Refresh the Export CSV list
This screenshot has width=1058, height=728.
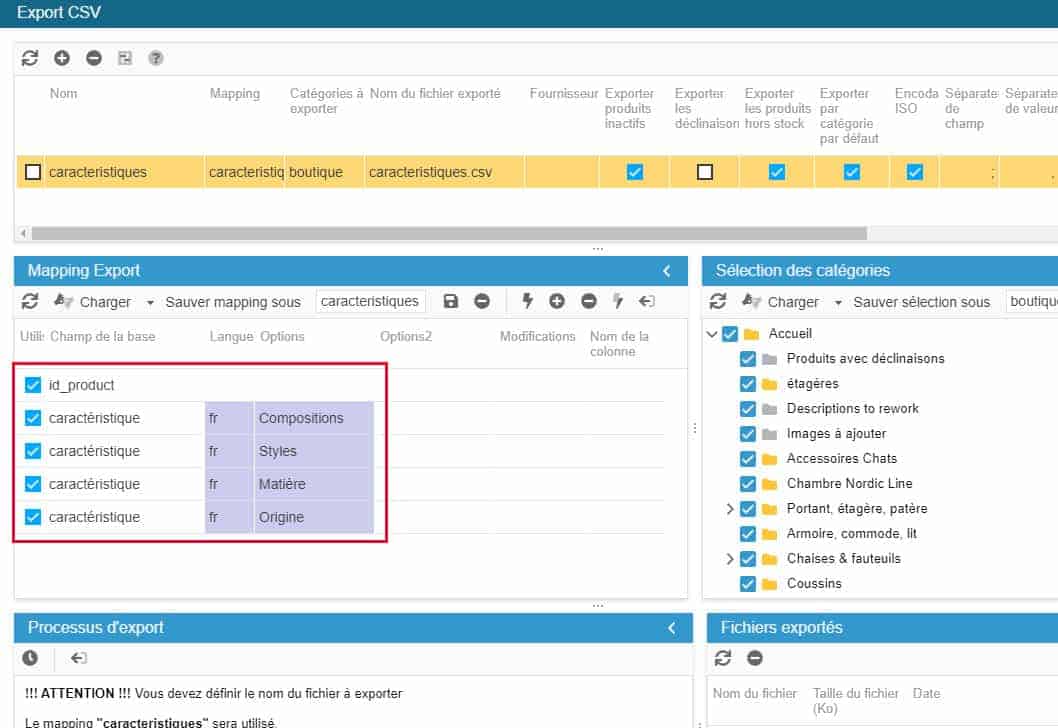tap(30, 58)
